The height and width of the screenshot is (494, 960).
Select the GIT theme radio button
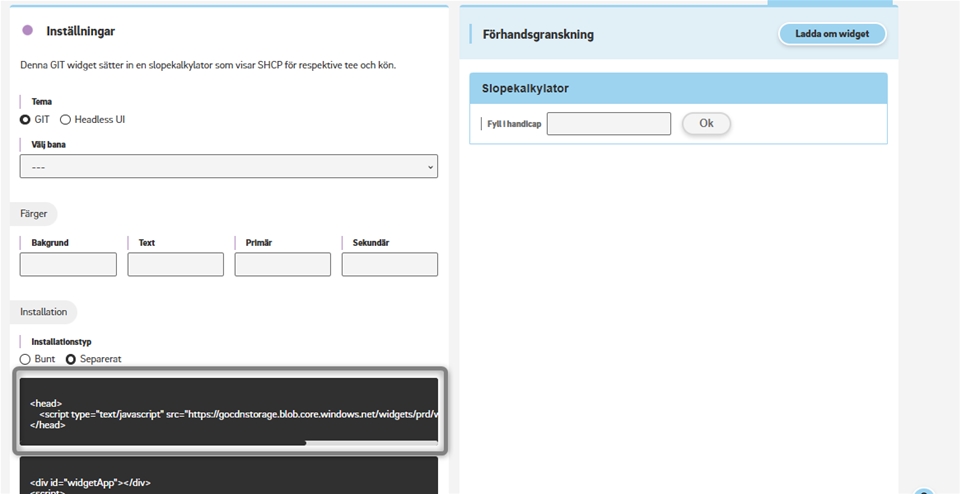tap(26, 120)
